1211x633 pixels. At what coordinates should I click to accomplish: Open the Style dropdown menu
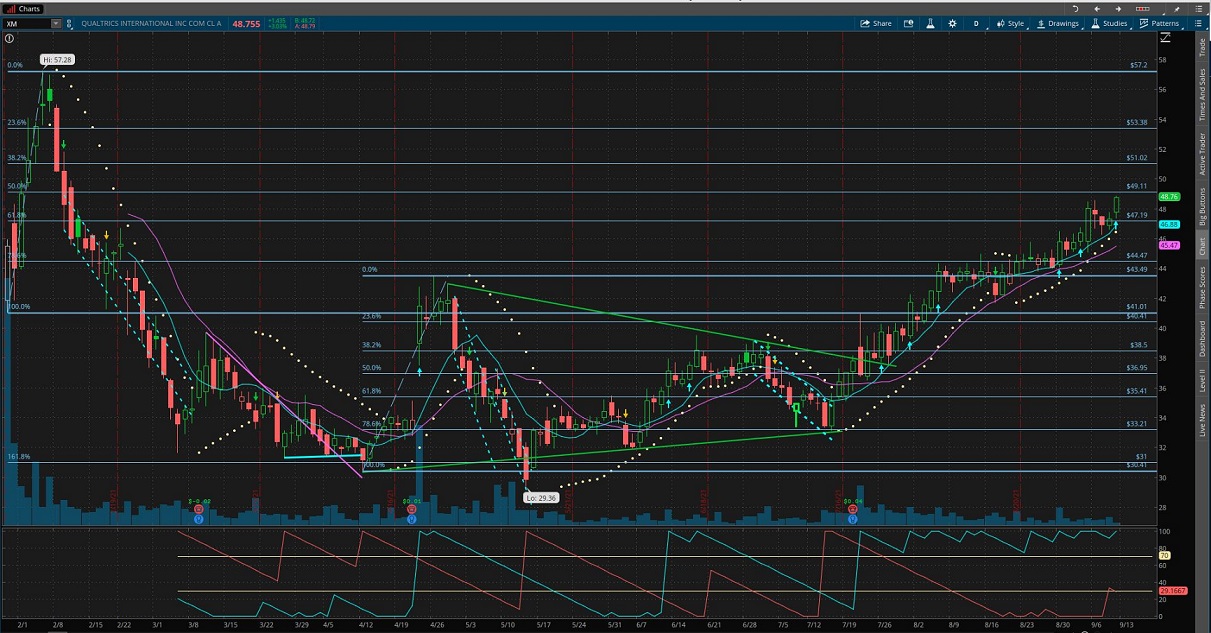pos(1010,23)
